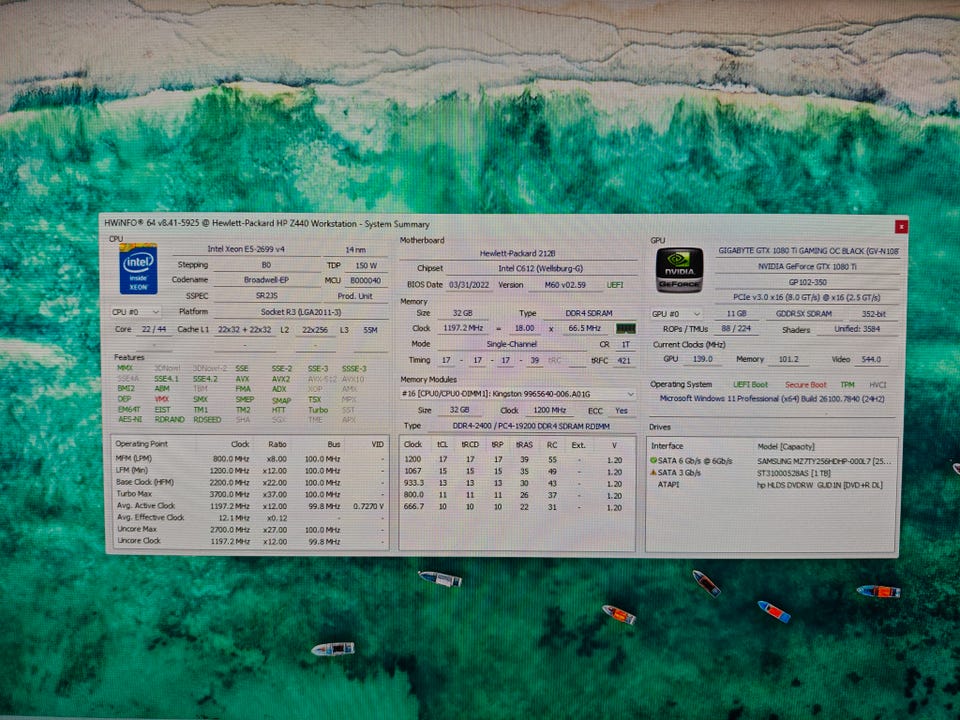Click the GP102-350 GPU chip field
960x720 pixels.
coord(808,282)
